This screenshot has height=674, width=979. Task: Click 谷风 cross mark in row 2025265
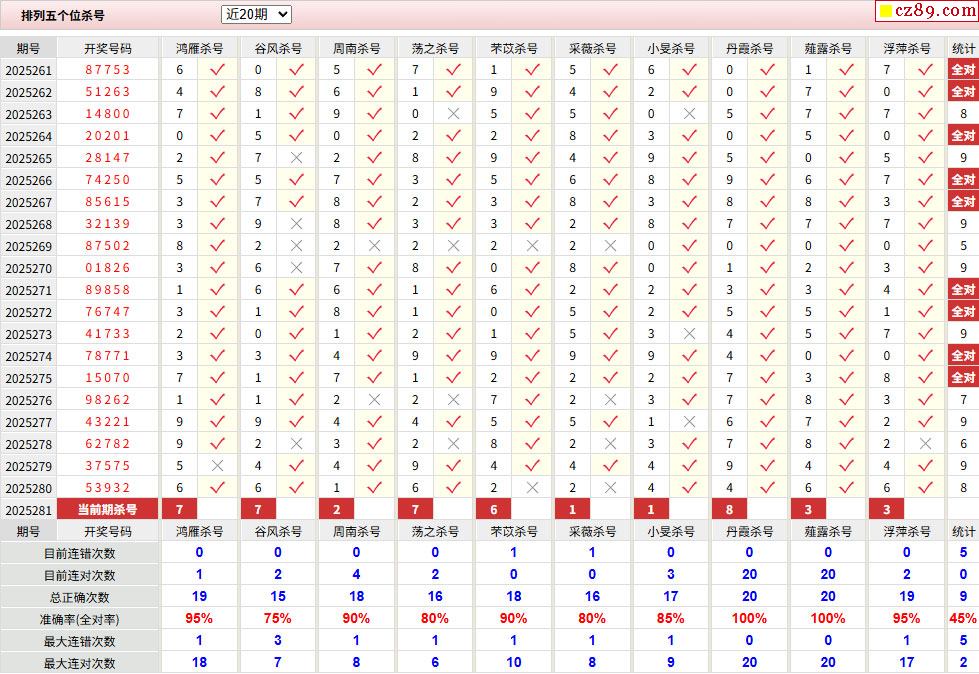(297, 158)
